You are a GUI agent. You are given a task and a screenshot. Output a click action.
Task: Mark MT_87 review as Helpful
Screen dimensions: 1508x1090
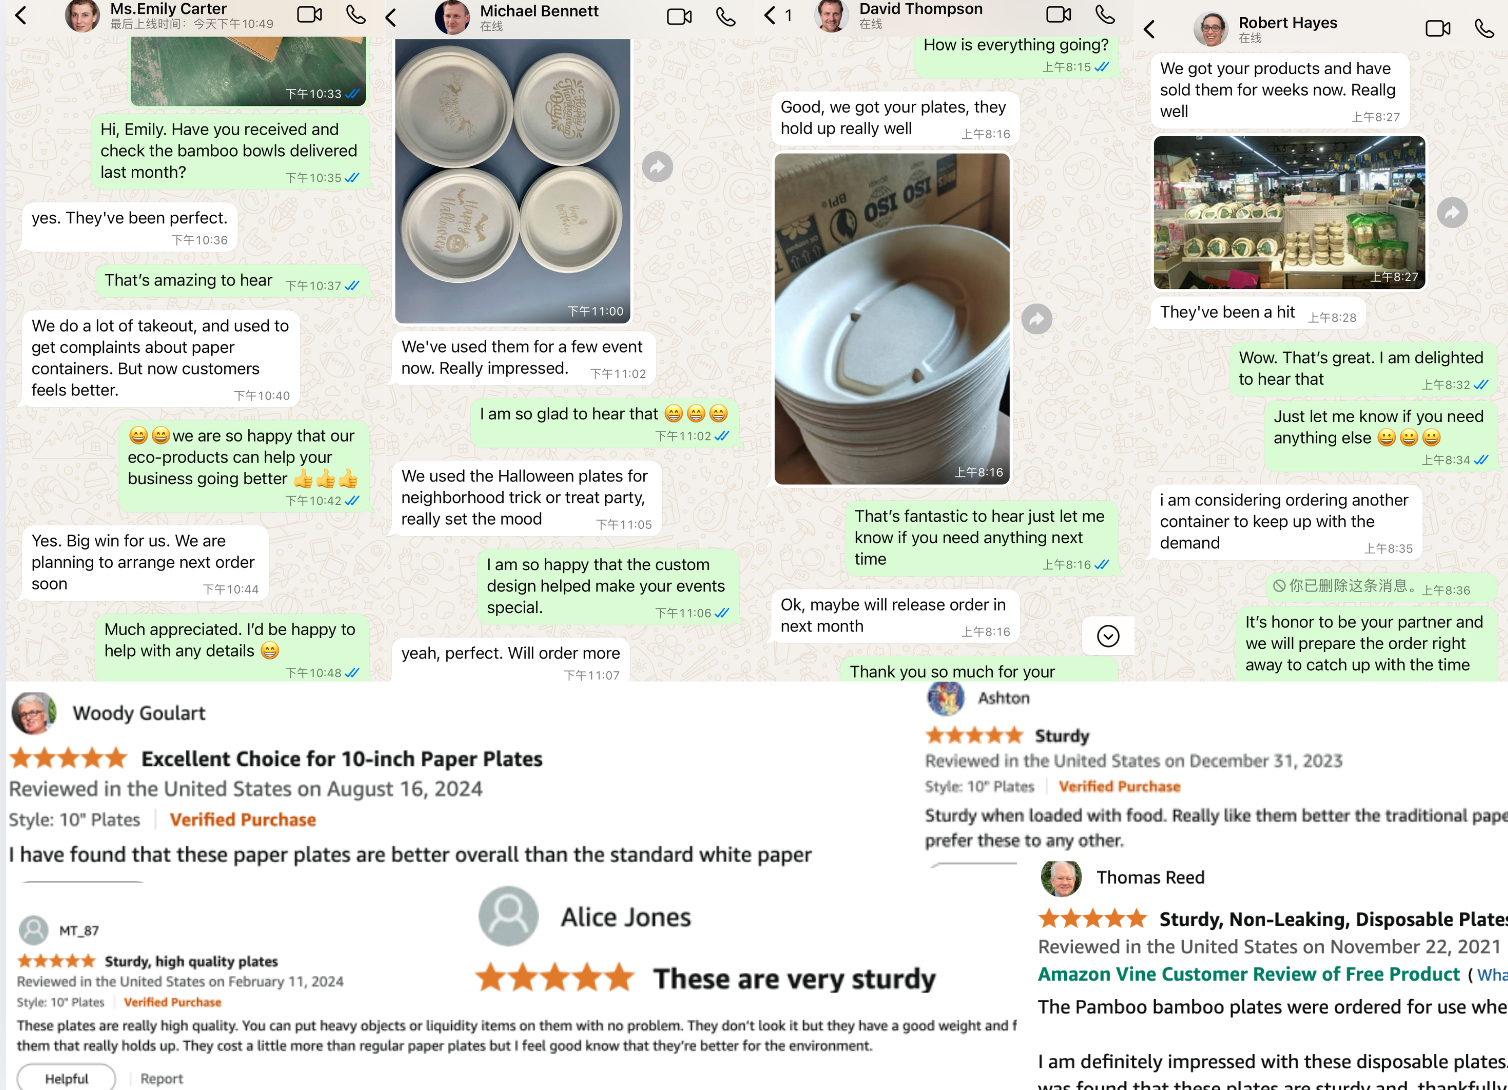tap(66, 1078)
